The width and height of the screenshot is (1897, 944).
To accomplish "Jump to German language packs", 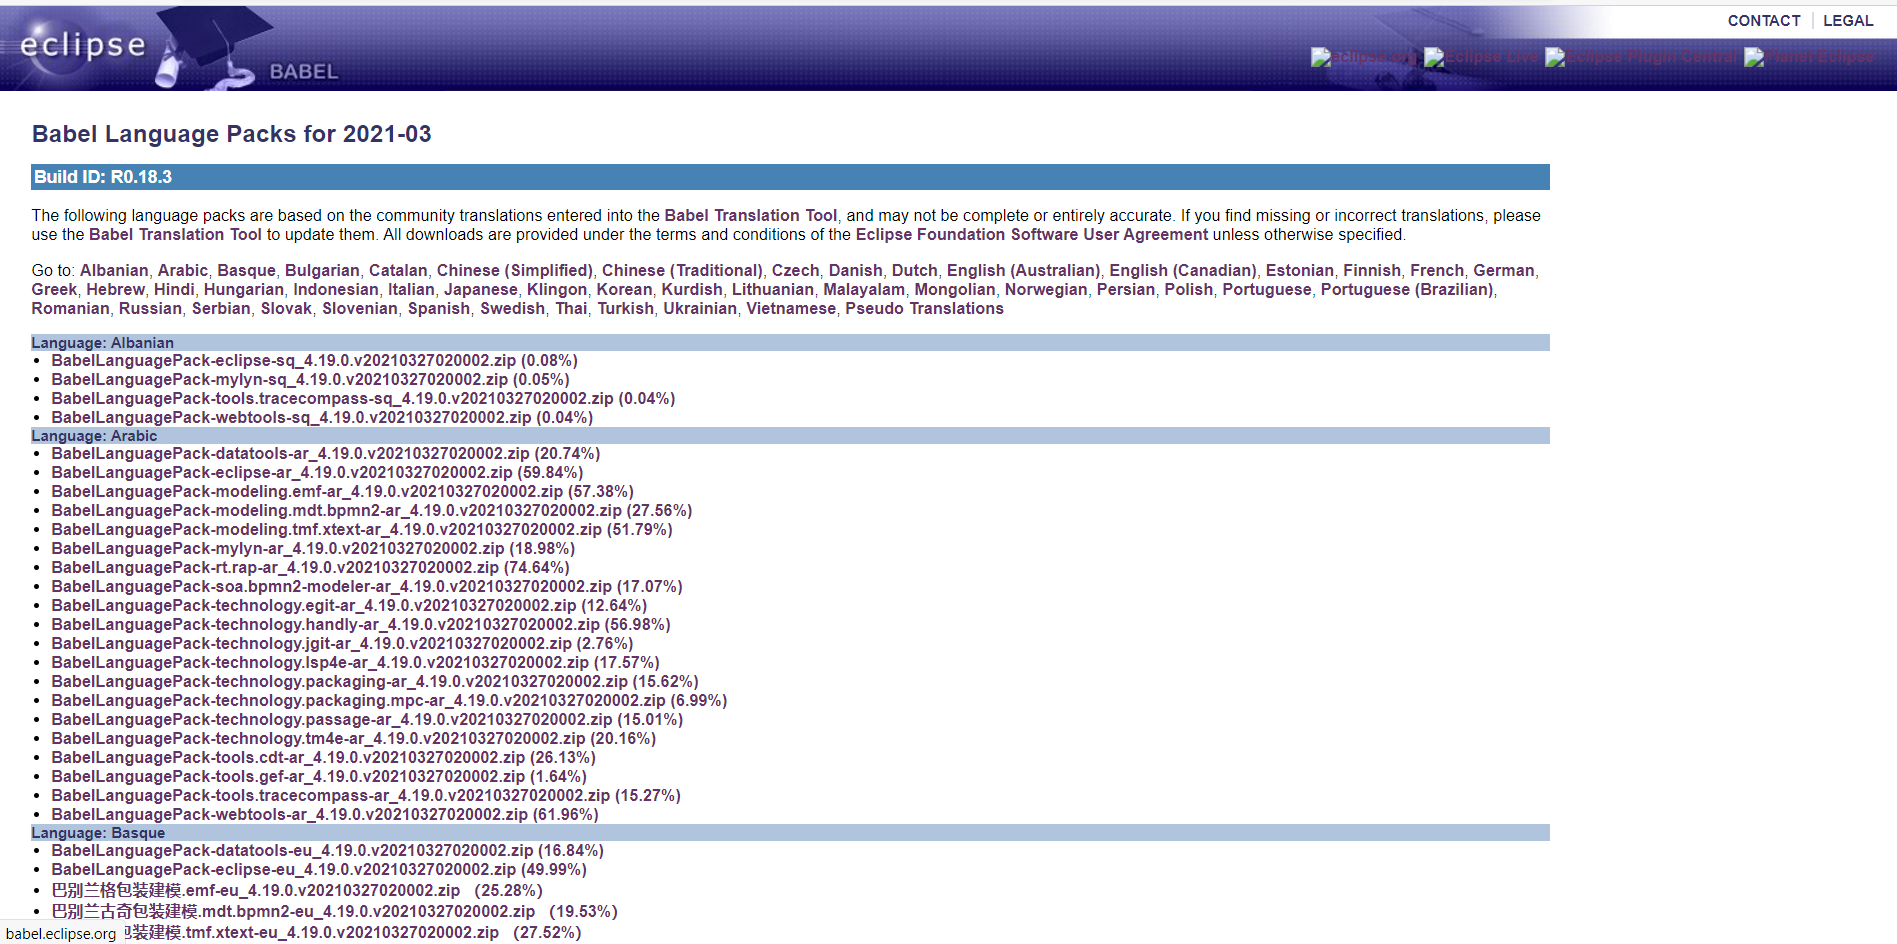I will [1504, 271].
